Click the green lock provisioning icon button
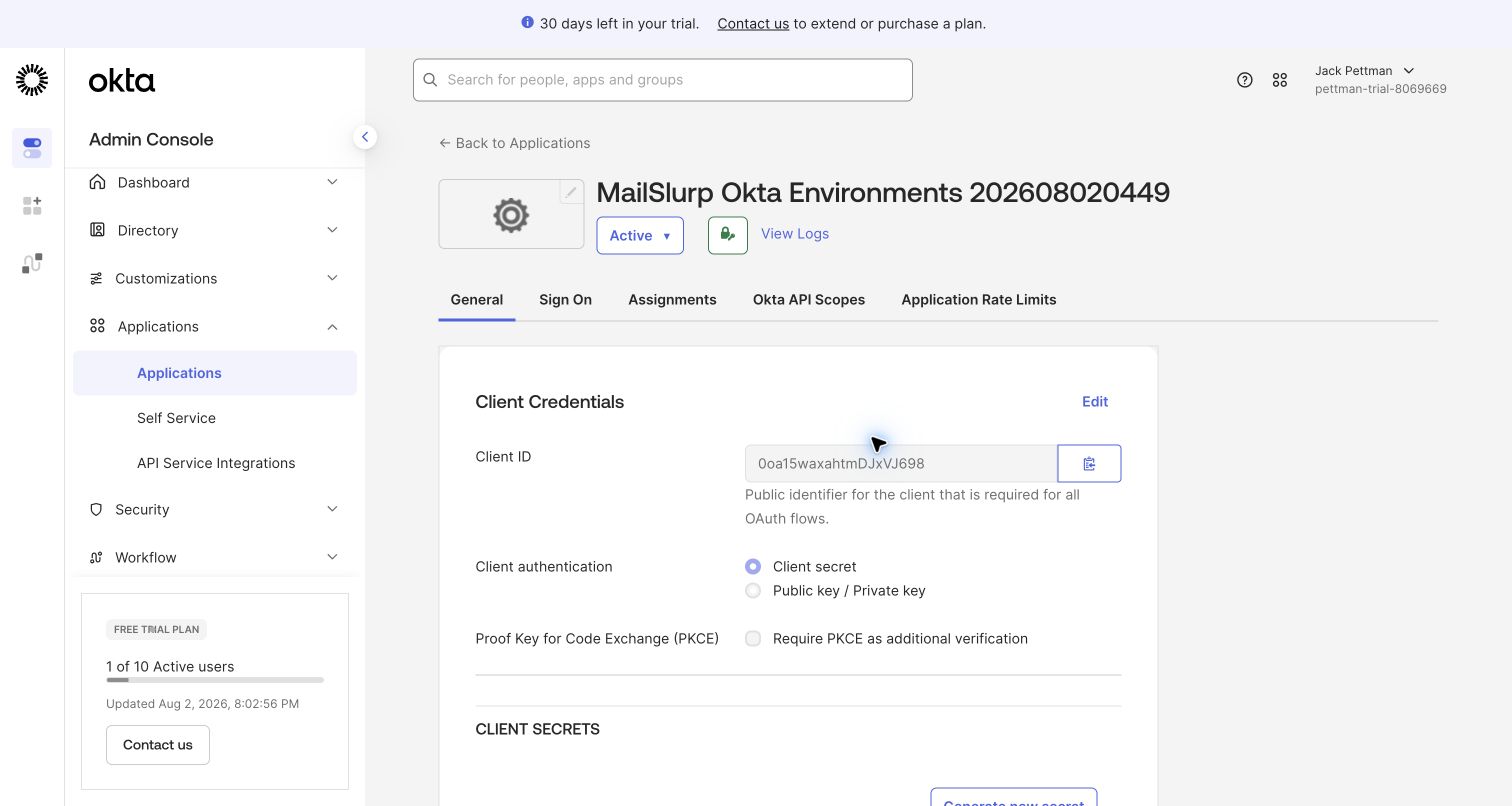This screenshot has height=806, width=1512. pos(728,235)
